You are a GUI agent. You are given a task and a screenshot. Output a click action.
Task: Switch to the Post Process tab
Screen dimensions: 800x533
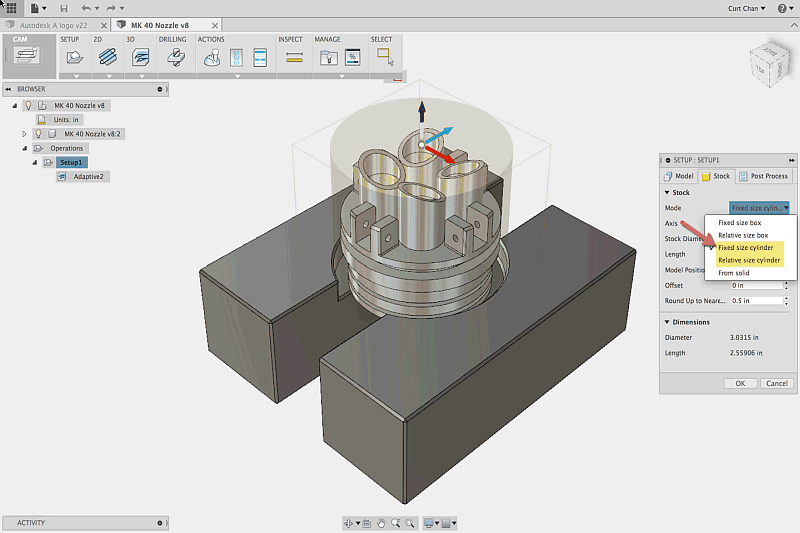(x=764, y=176)
